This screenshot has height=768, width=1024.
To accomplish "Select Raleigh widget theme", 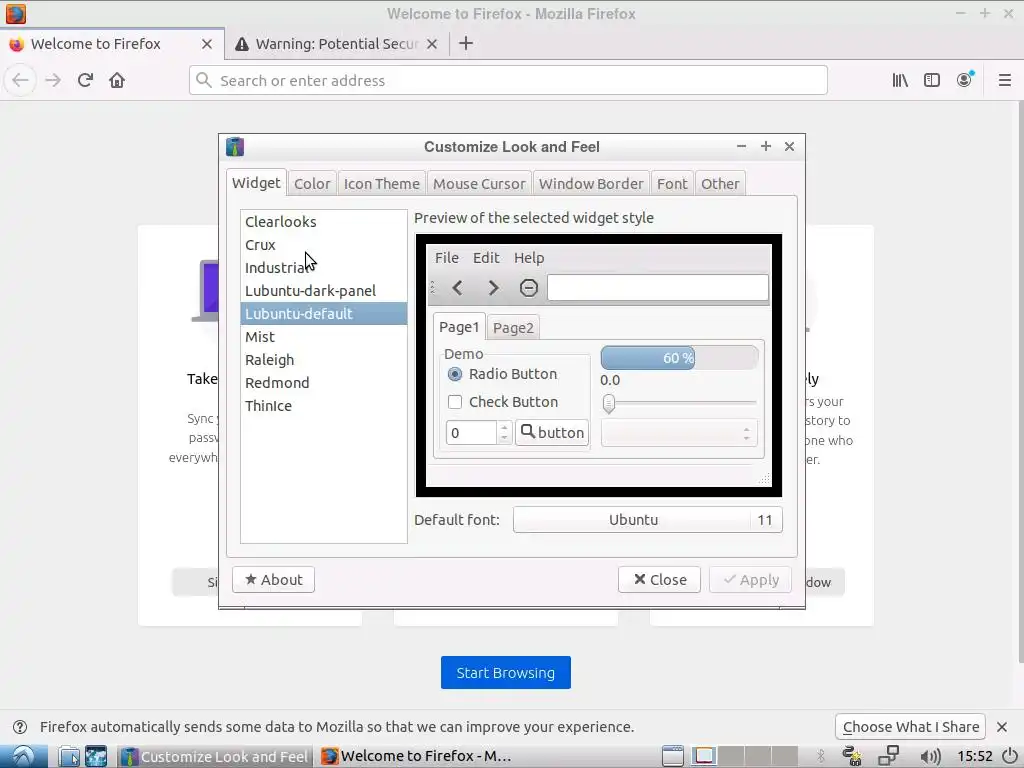I will coord(323,360).
